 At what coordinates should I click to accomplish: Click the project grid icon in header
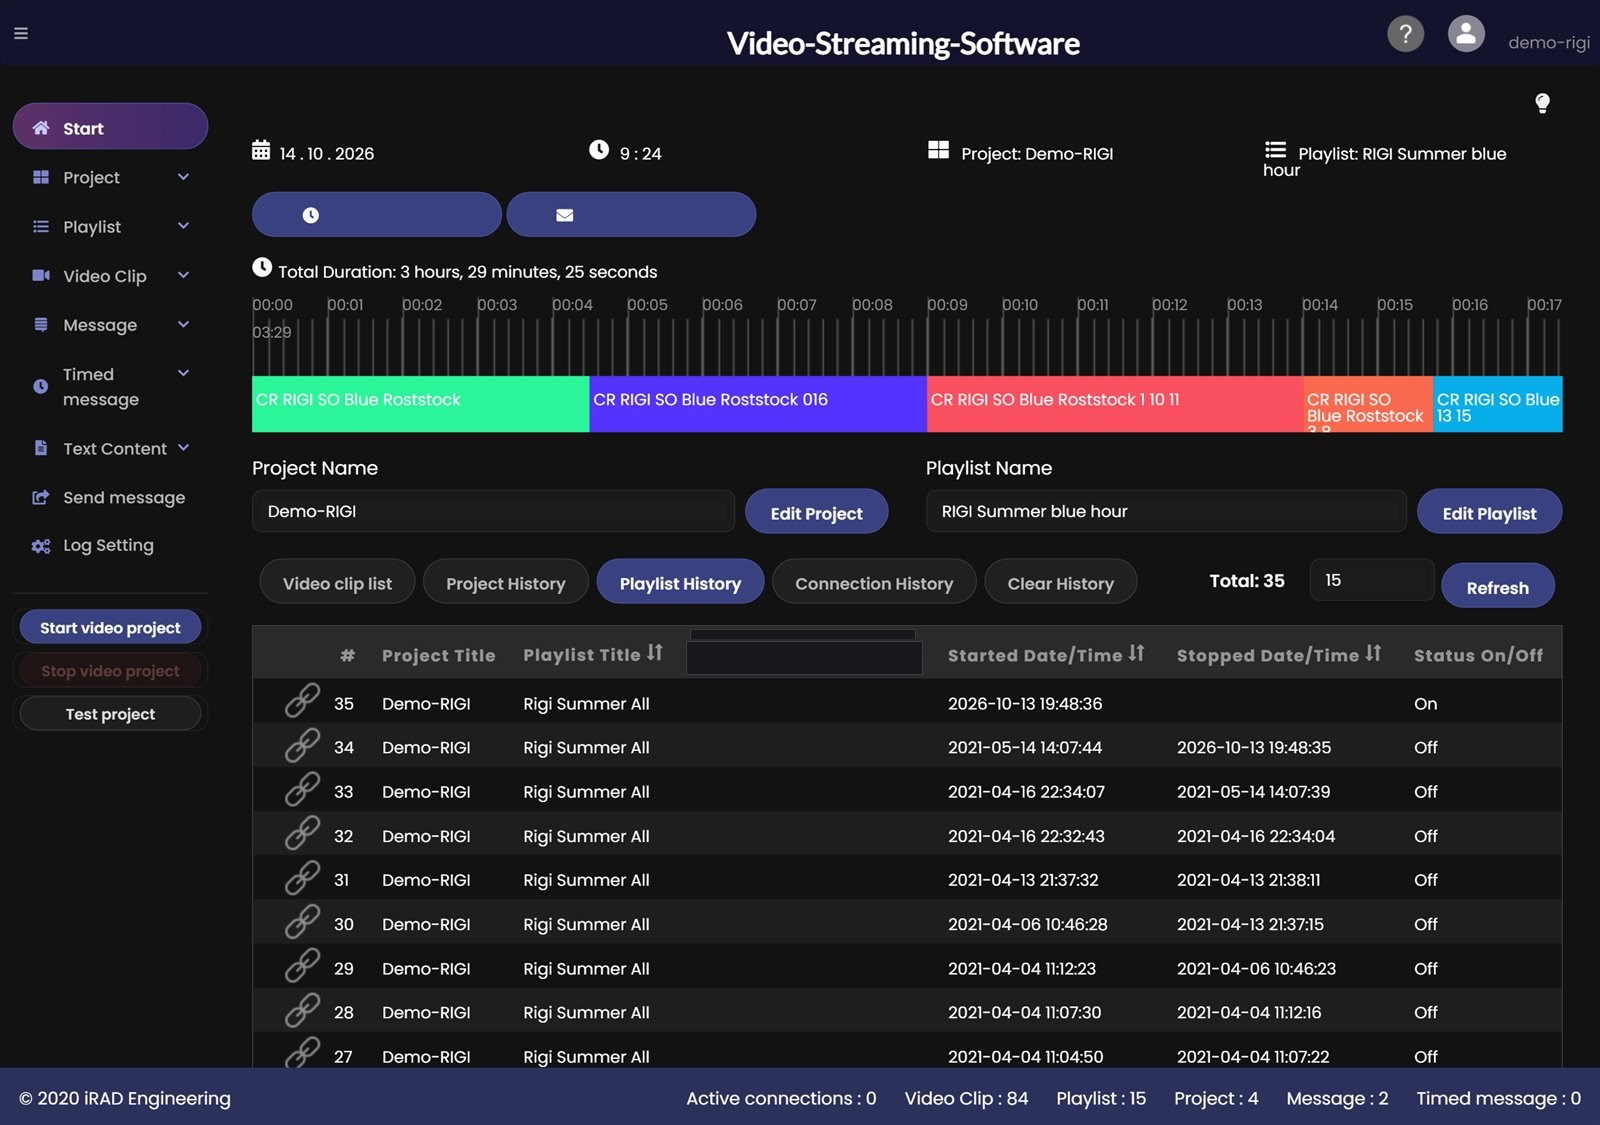[x=938, y=150]
